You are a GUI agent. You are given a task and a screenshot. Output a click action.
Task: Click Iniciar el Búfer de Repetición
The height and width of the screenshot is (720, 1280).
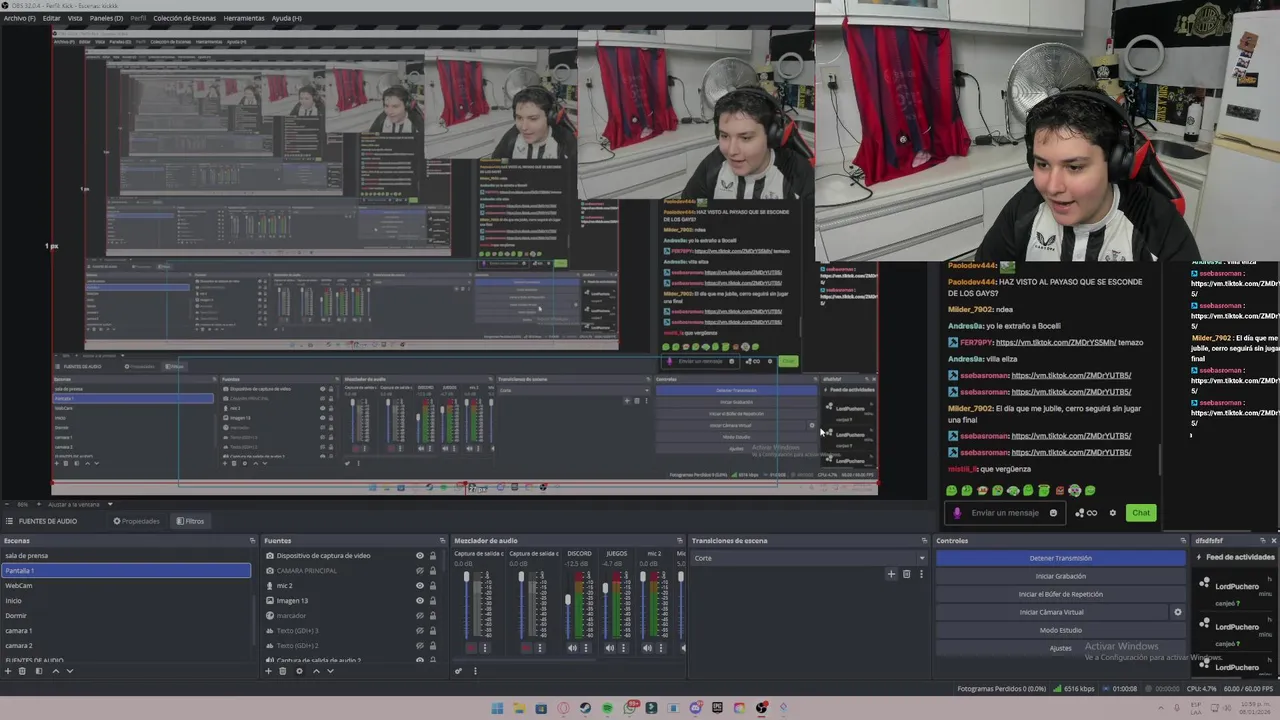pos(1060,594)
